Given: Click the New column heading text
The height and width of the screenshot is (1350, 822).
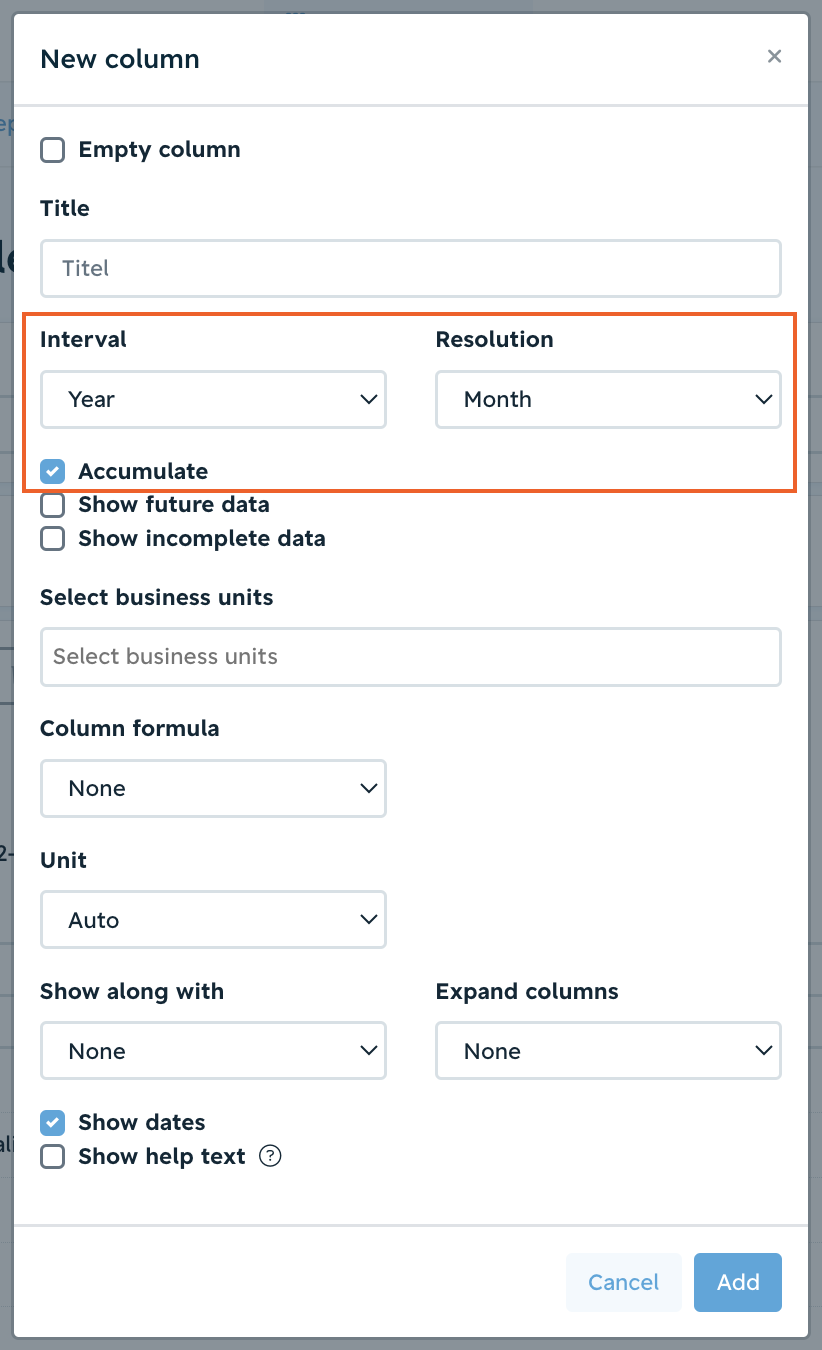Looking at the screenshot, I should [120, 59].
